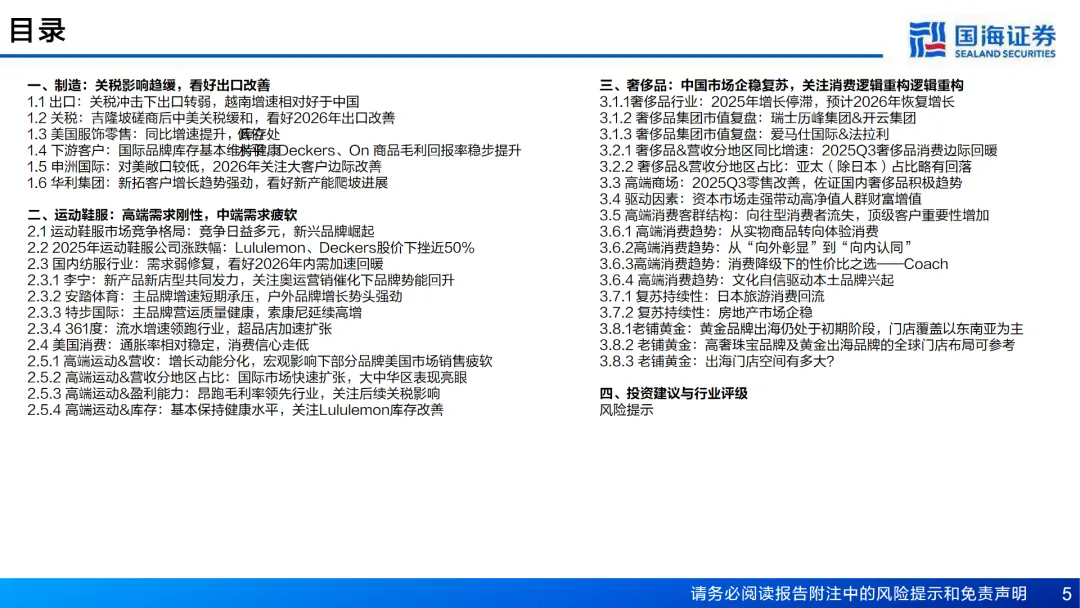1080x608 pixels.
Task: Open entry 2.3.1 李宁
Action: tap(241, 280)
